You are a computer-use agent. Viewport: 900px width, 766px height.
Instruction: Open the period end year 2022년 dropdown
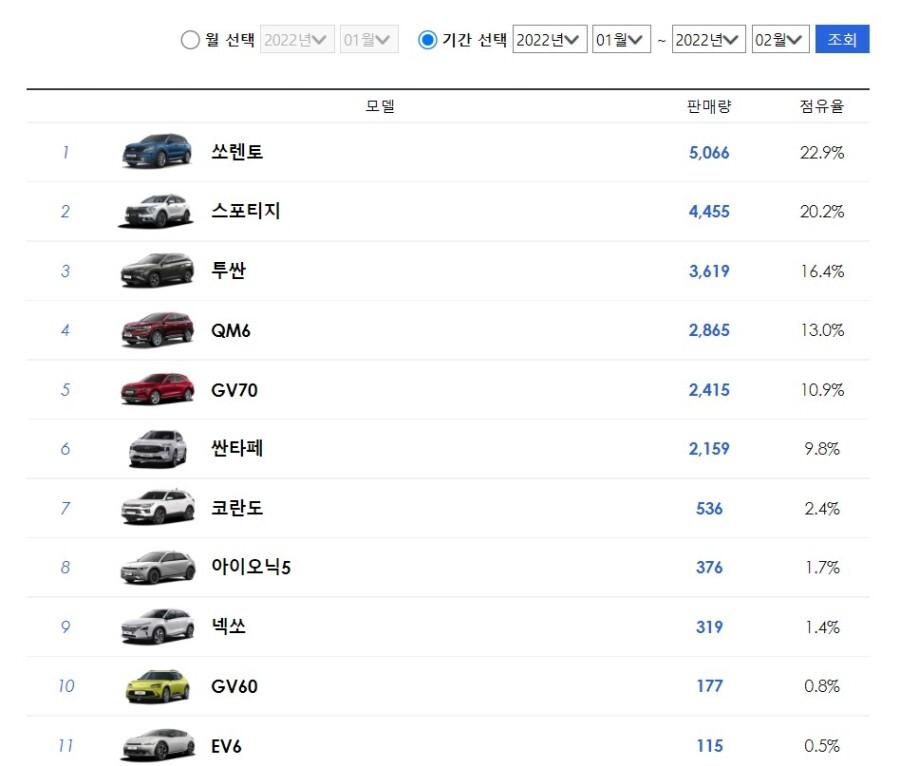coord(708,39)
